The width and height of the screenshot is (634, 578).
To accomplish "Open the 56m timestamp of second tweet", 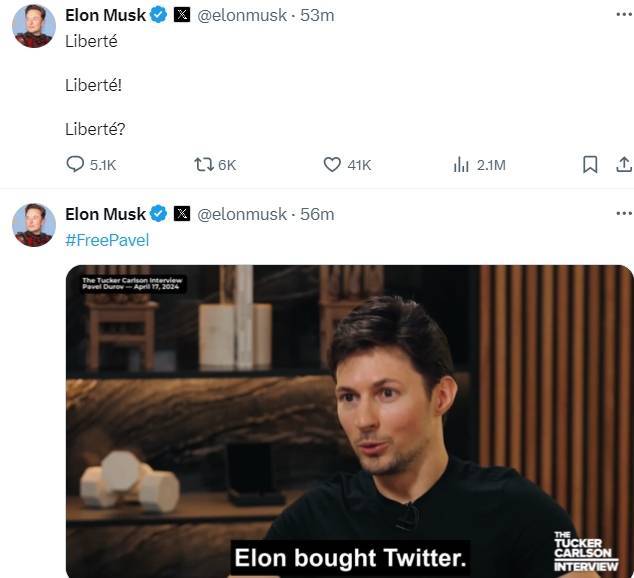I will 317,214.
